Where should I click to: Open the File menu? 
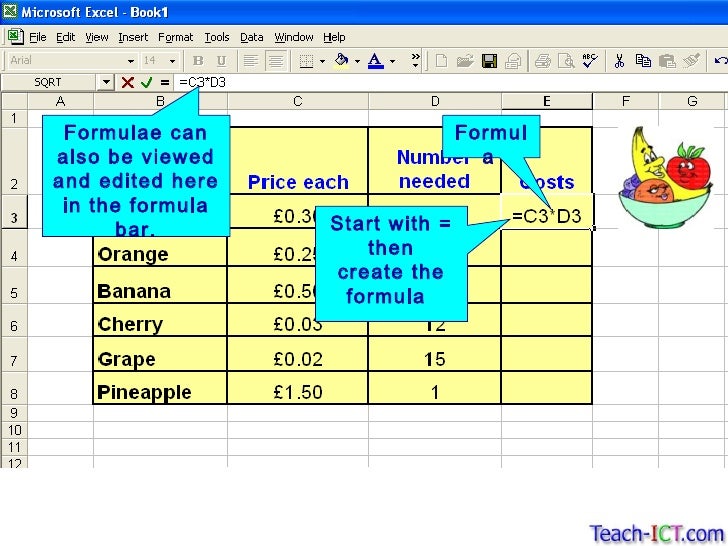(38, 37)
